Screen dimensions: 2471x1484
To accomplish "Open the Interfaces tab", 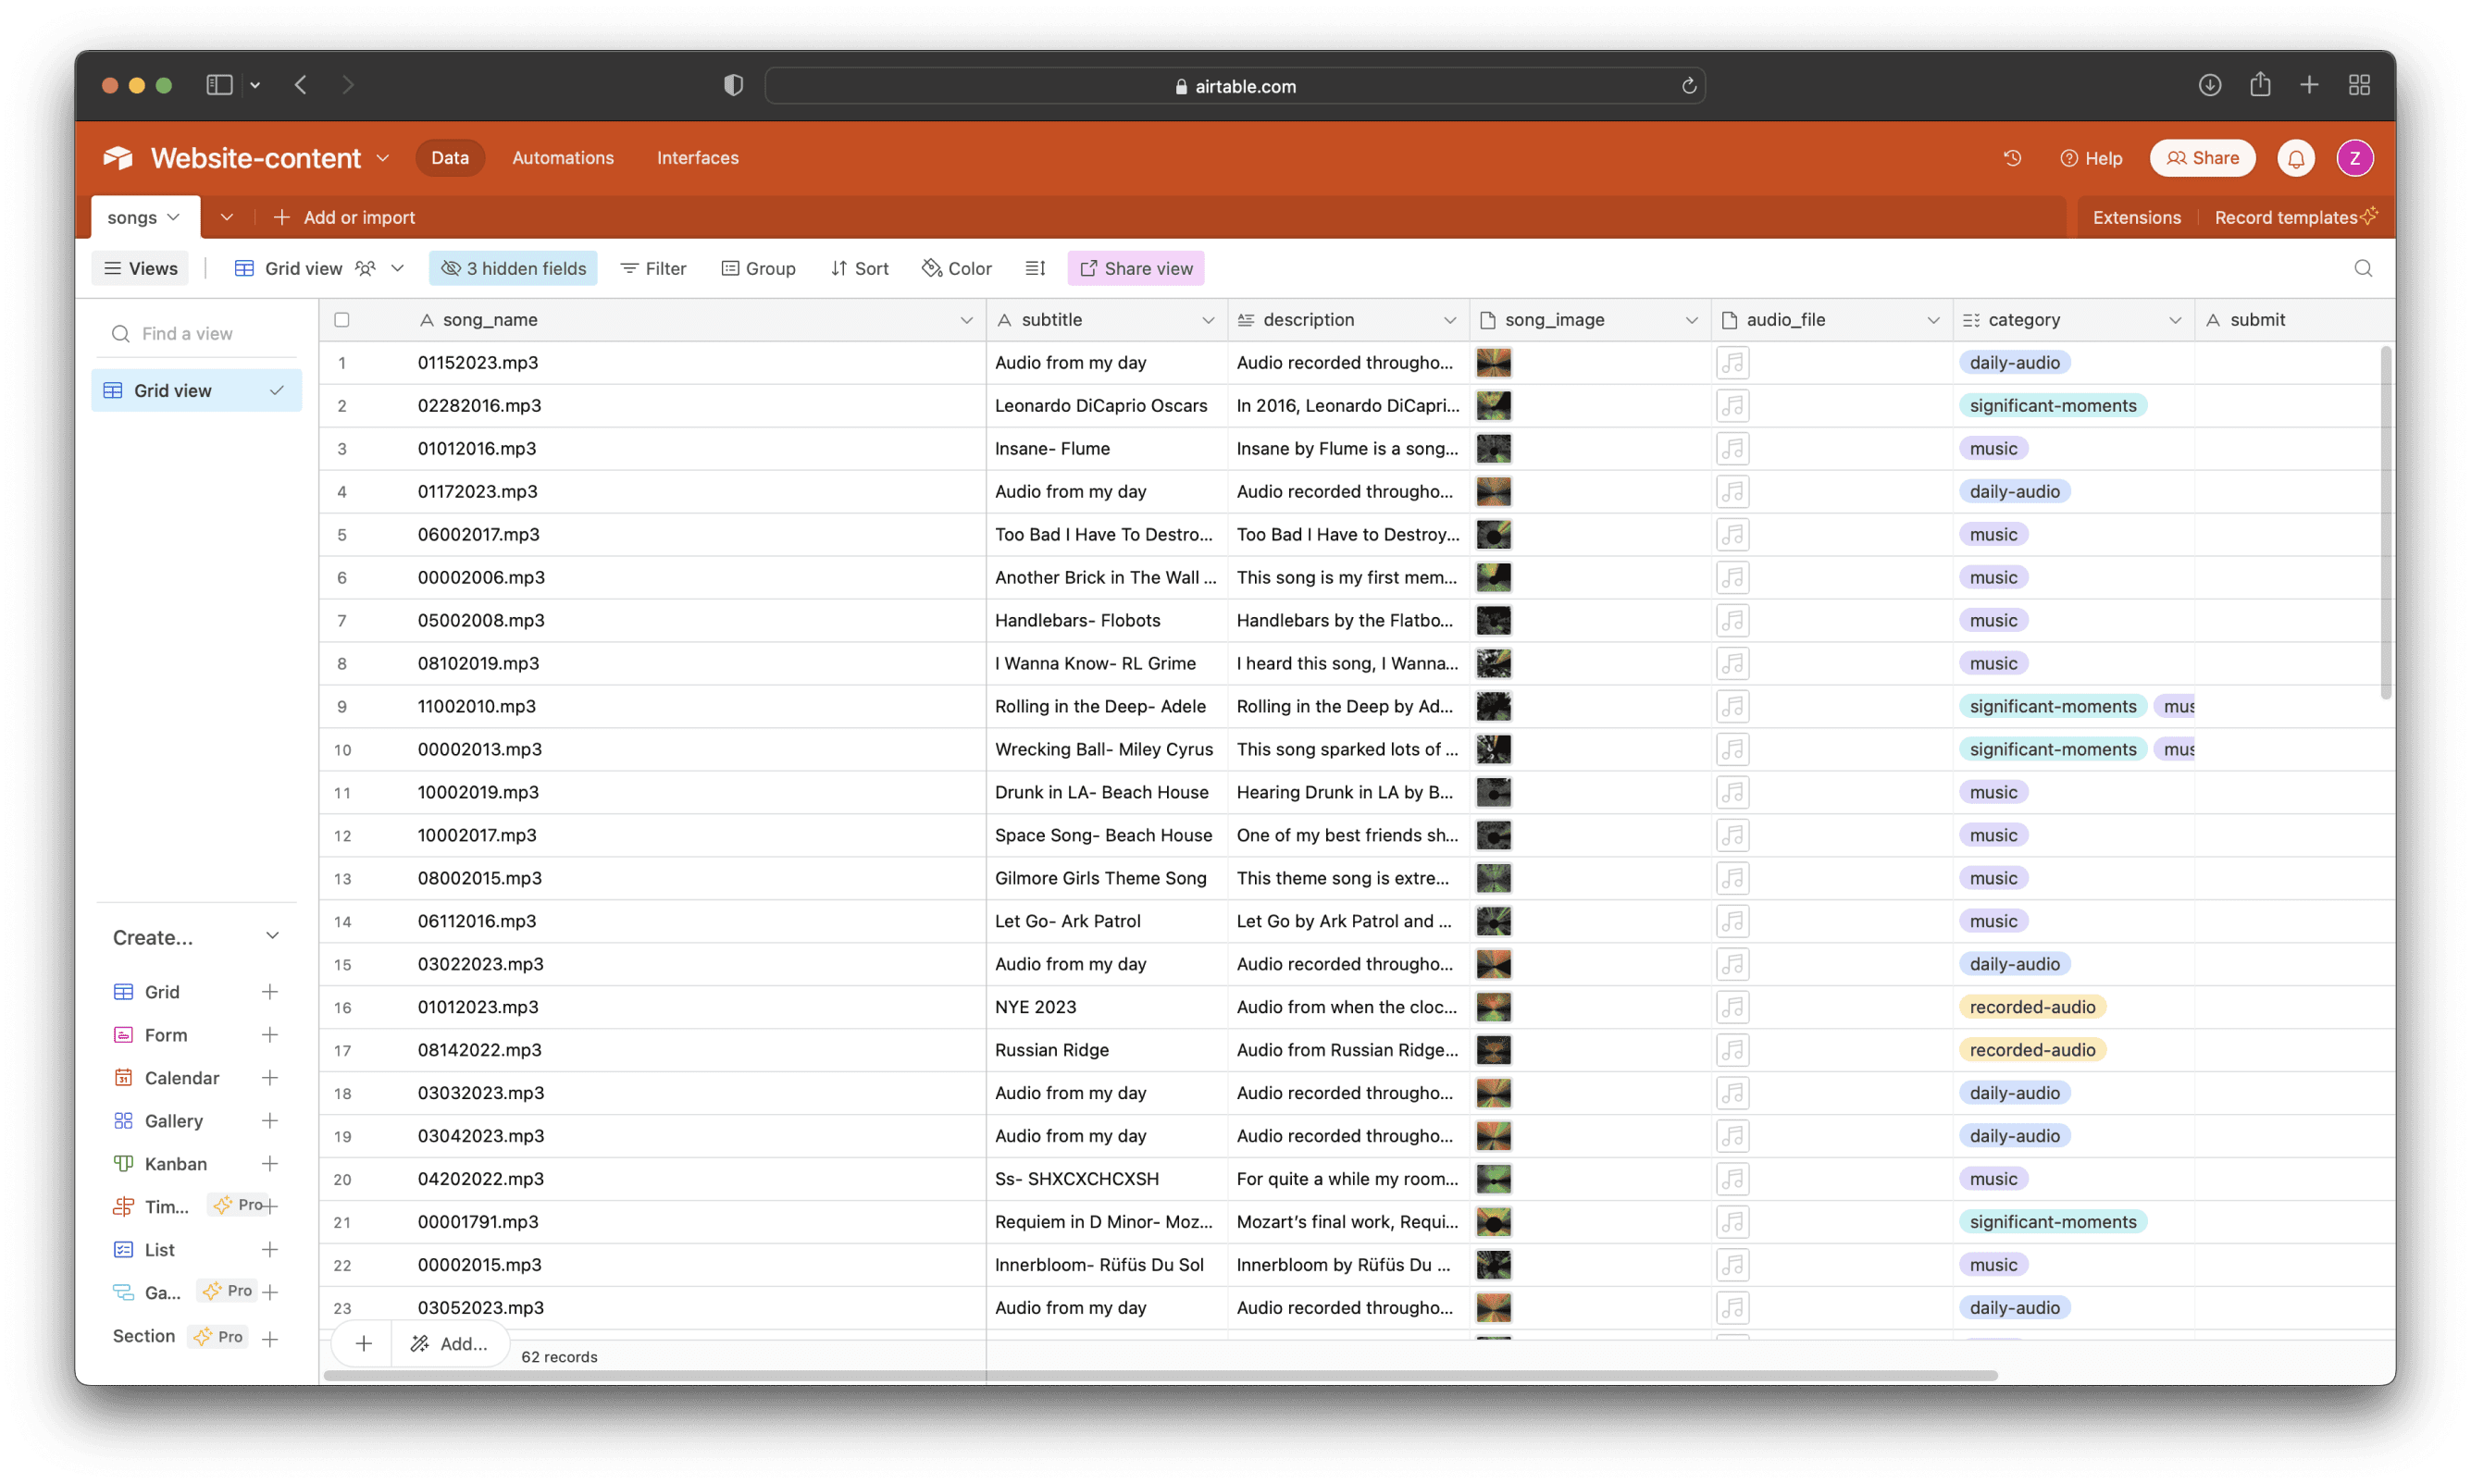I will coord(697,158).
